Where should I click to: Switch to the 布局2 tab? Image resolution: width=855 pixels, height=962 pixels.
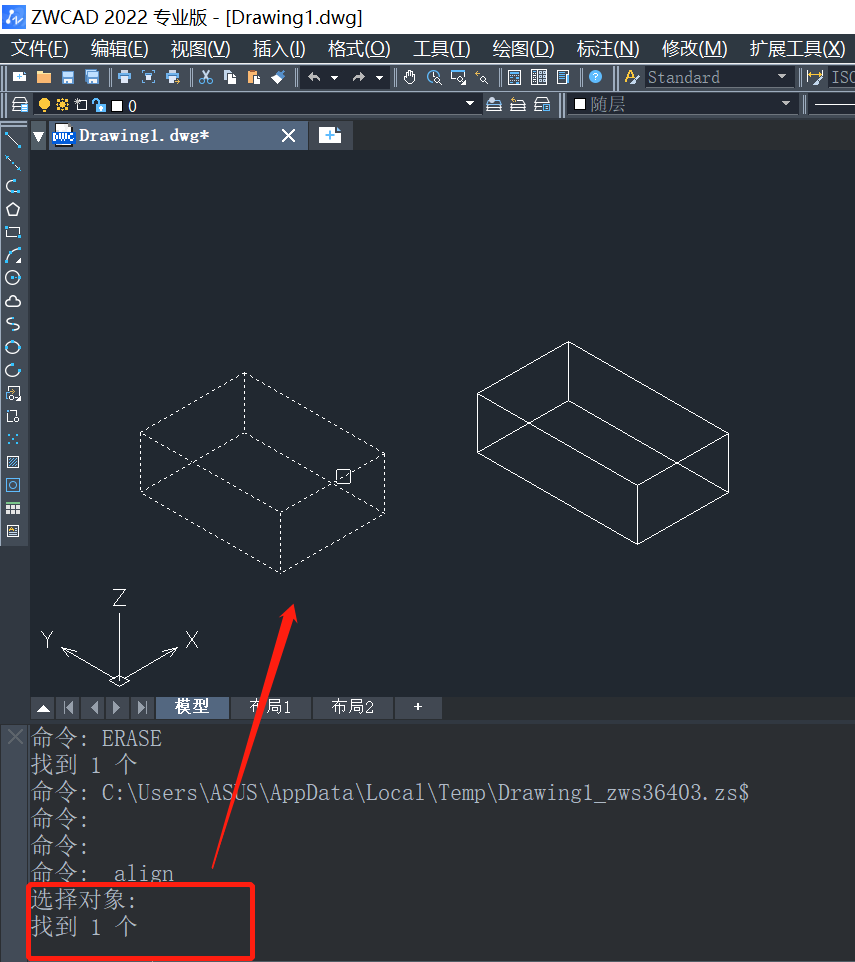pos(353,707)
